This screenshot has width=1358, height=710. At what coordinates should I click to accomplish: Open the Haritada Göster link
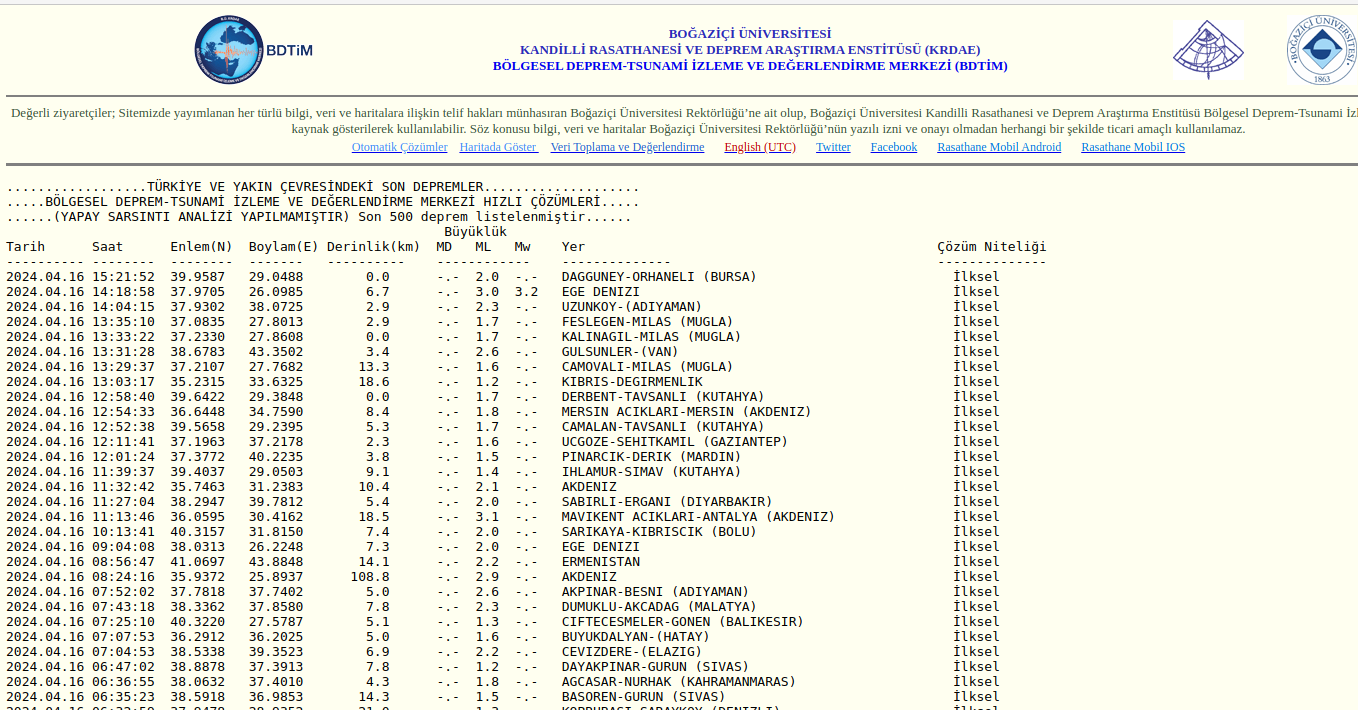(x=498, y=147)
